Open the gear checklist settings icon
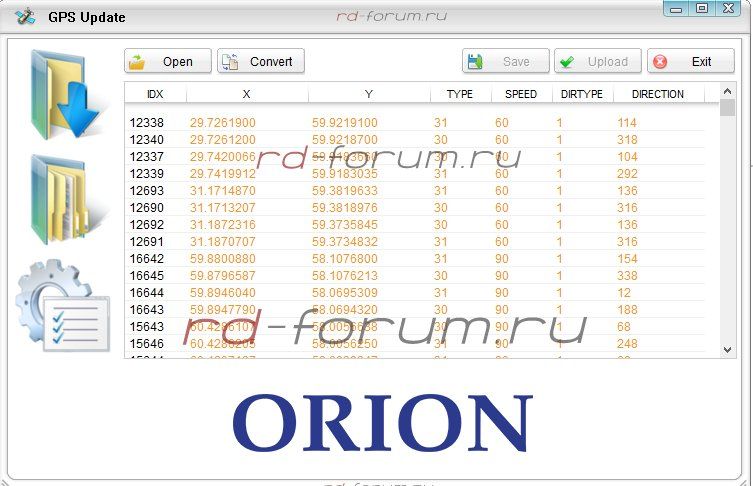The width and height of the screenshot is (753, 486). pos(62,305)
